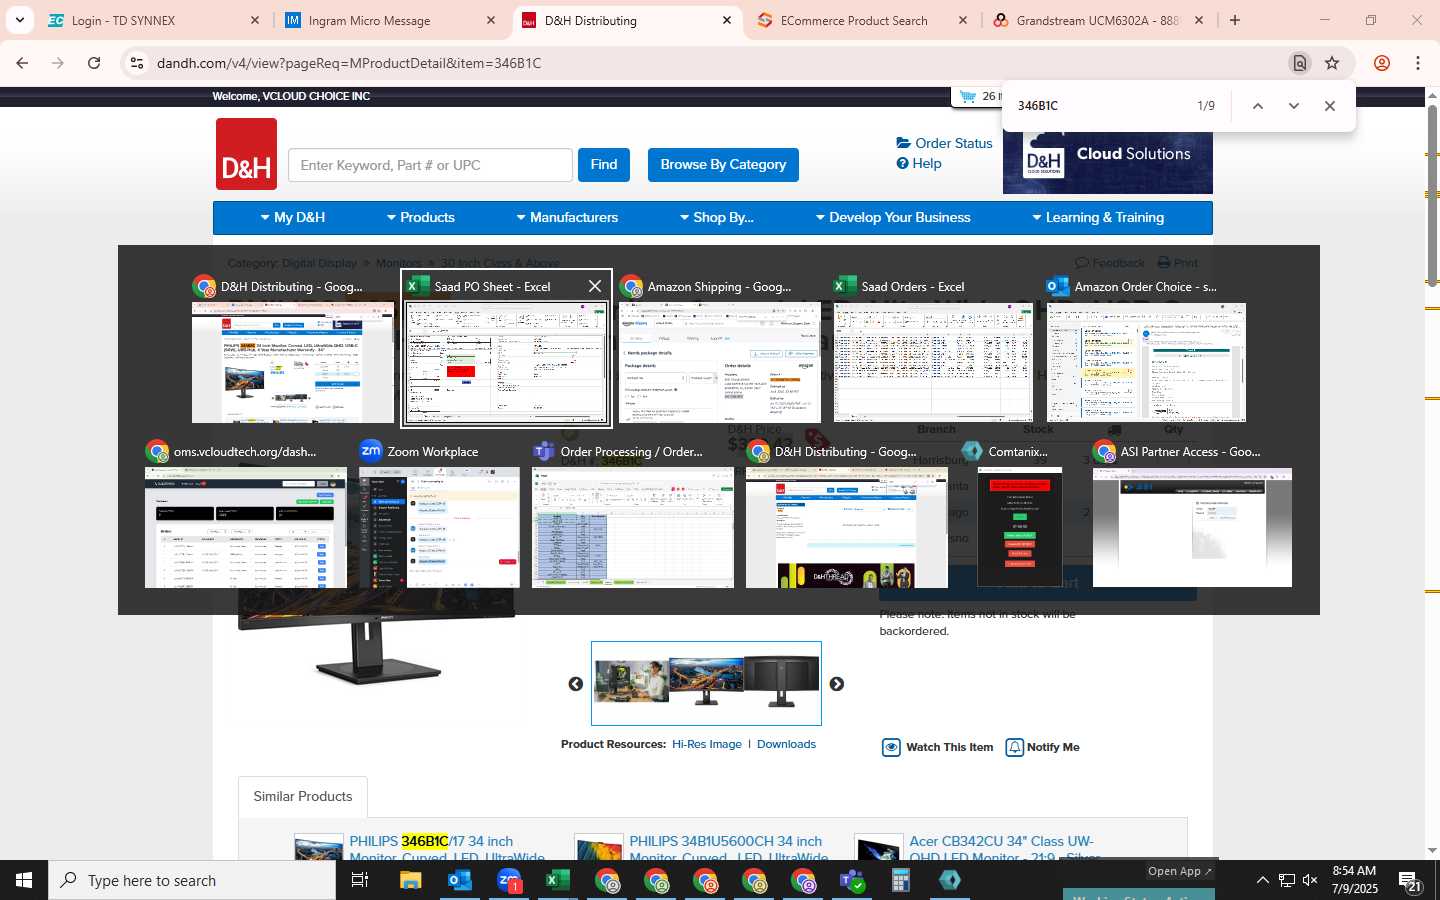The image size is (1440, 900).
Task: Open the Windows Start menu
Action: tap(24, 880)
